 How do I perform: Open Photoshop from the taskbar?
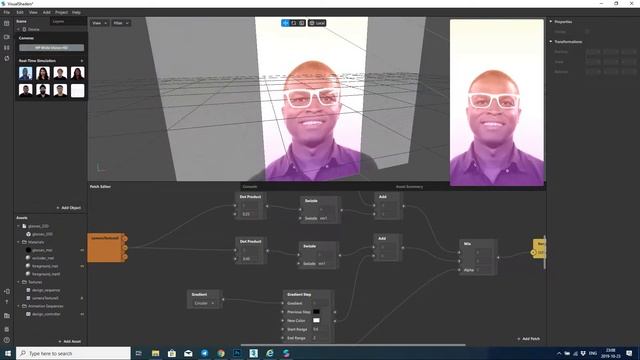click(237, 353)
